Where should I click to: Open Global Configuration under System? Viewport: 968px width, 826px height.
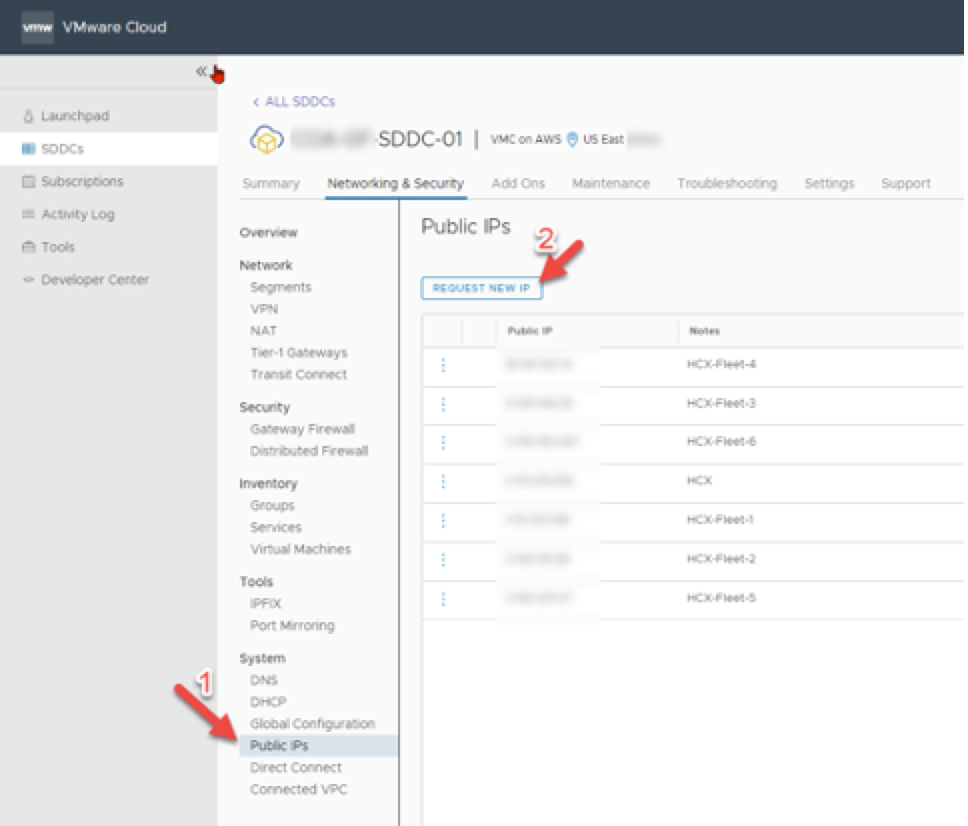pyautogui.click(x=312, y=724)
